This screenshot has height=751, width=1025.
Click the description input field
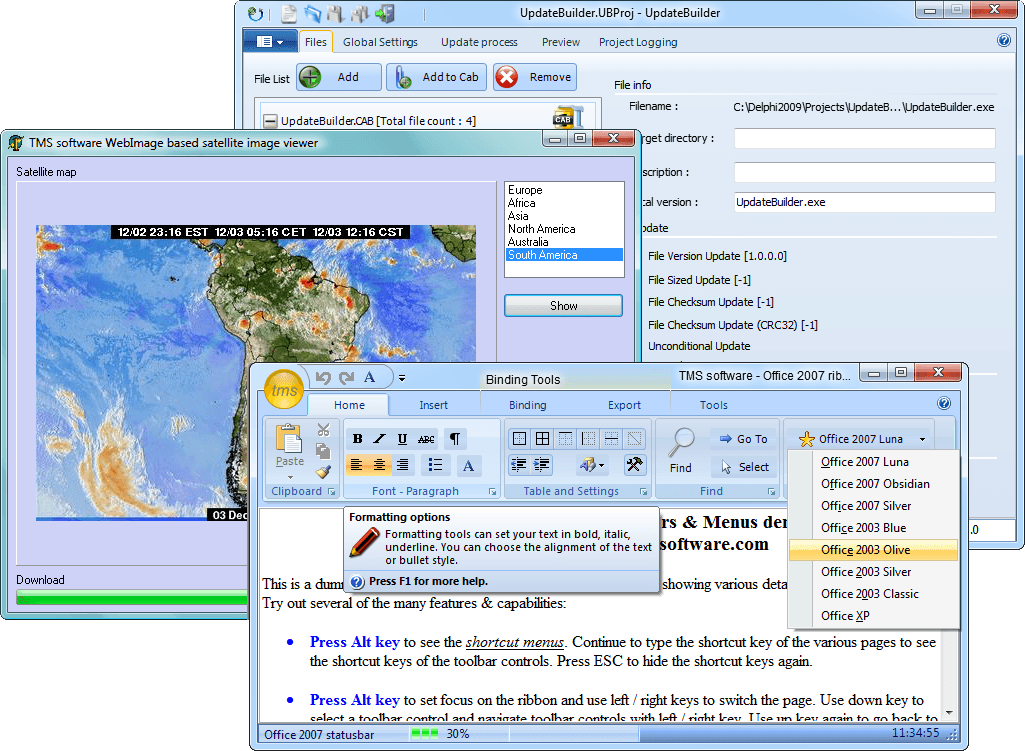click(x=864, y=172)
